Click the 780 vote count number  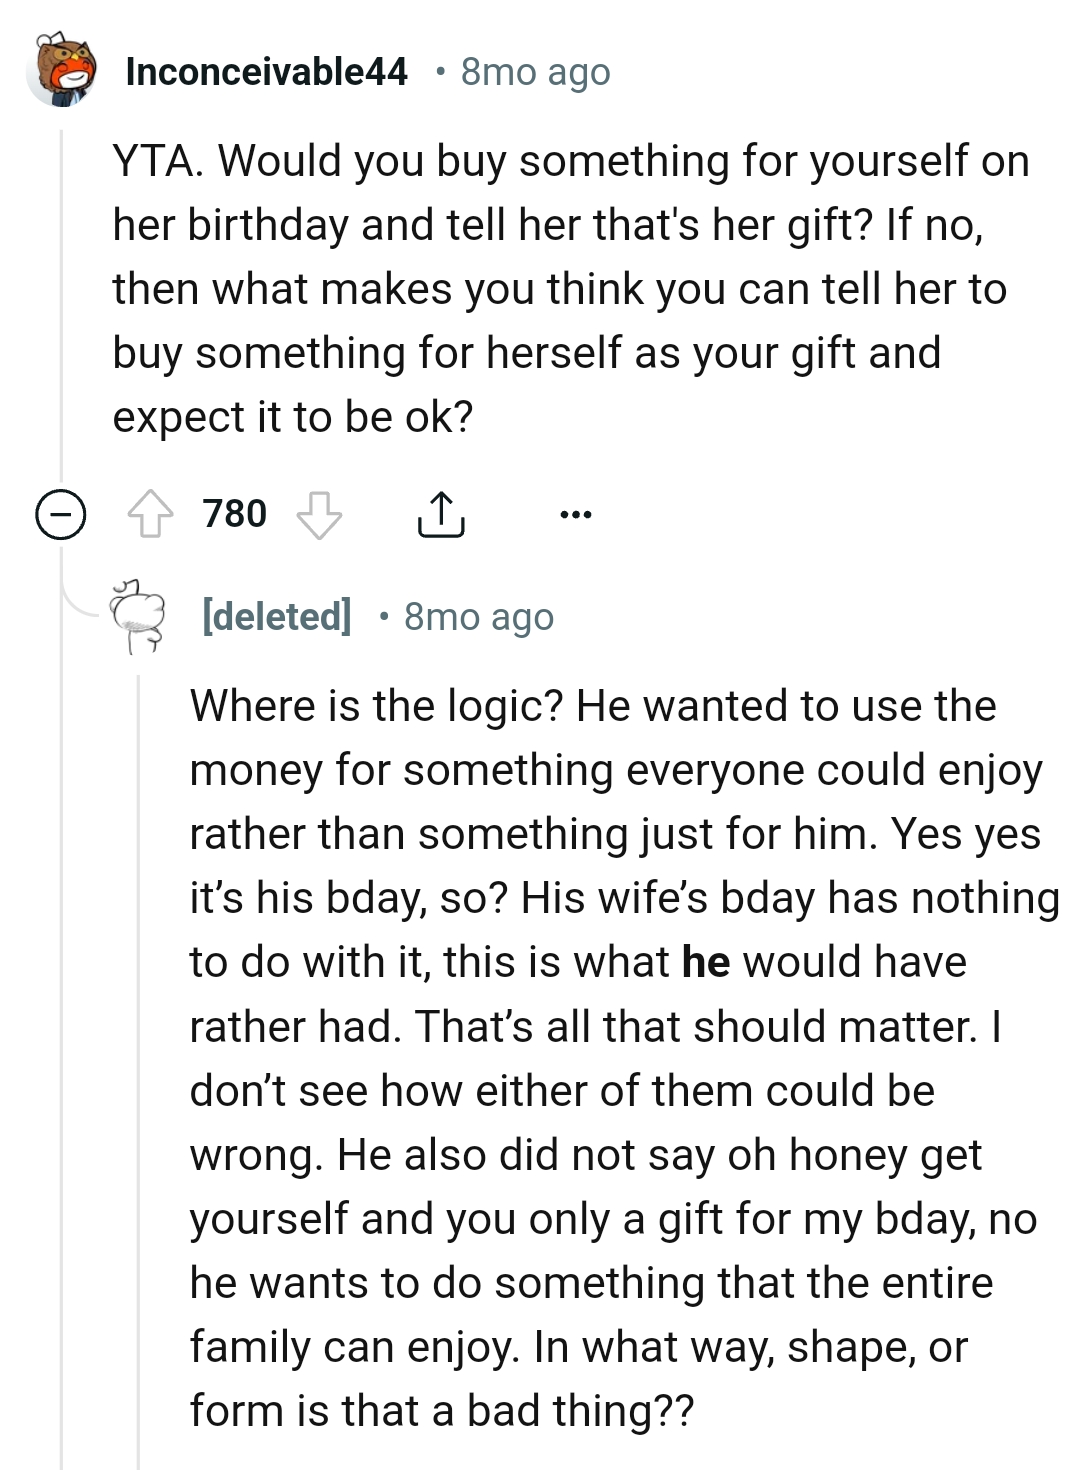point(233,514)
